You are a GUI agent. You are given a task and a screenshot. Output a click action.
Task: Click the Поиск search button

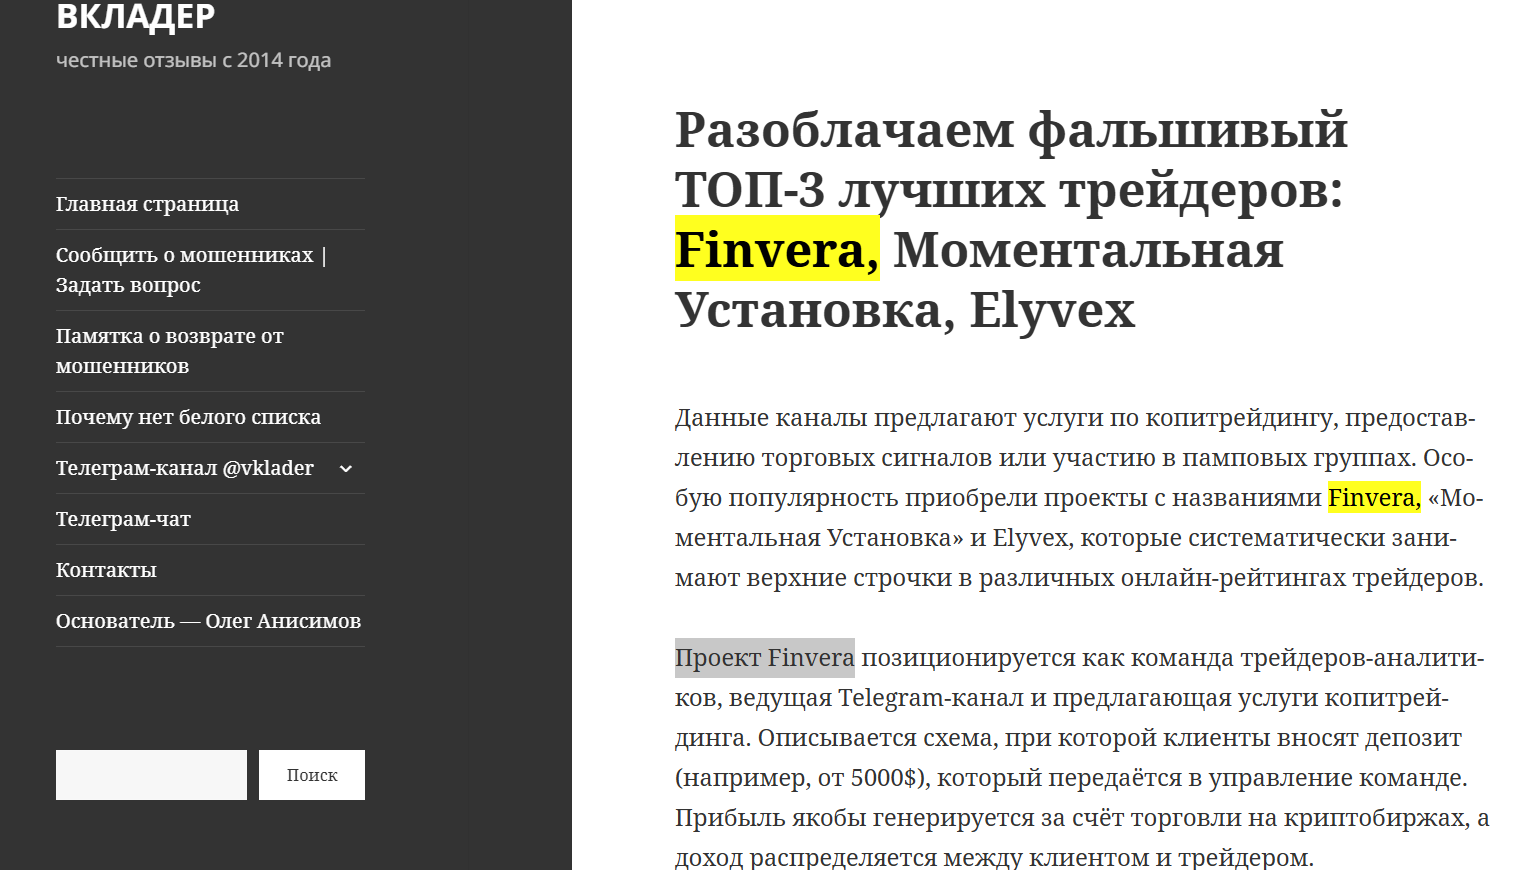[312, 775]
